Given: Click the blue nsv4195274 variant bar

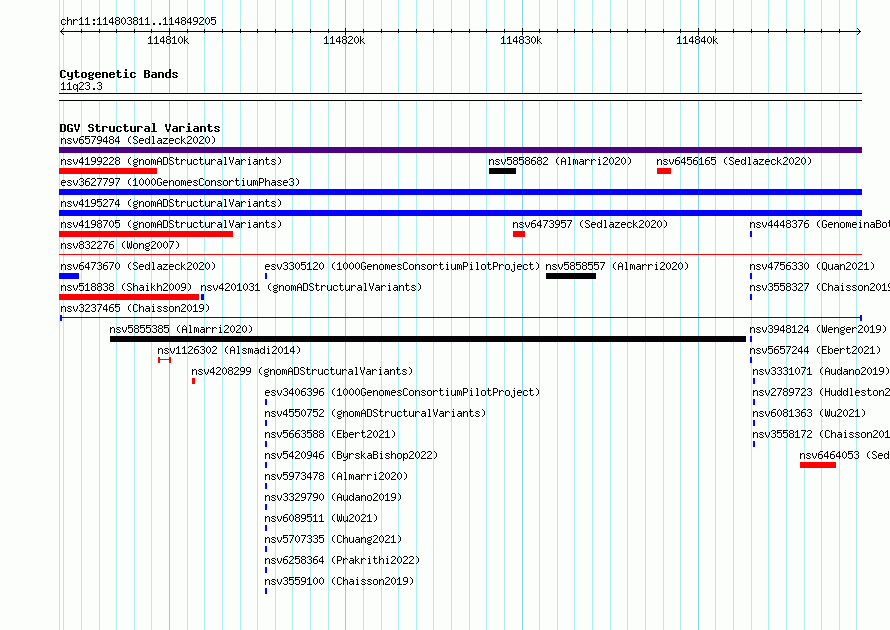Looking at the screenshot, I should click(x=460, y=213).
